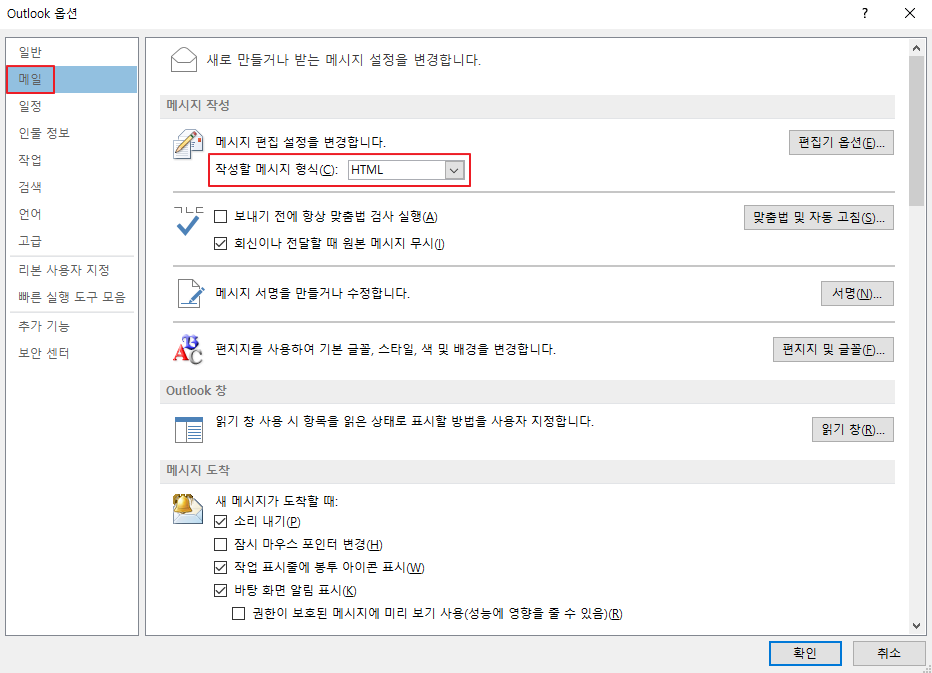The image size is (932, 673).
Task: Toggle 작업 표시줄에 봉투 아이콘 표시 checkbox
Action: (221, 567)
